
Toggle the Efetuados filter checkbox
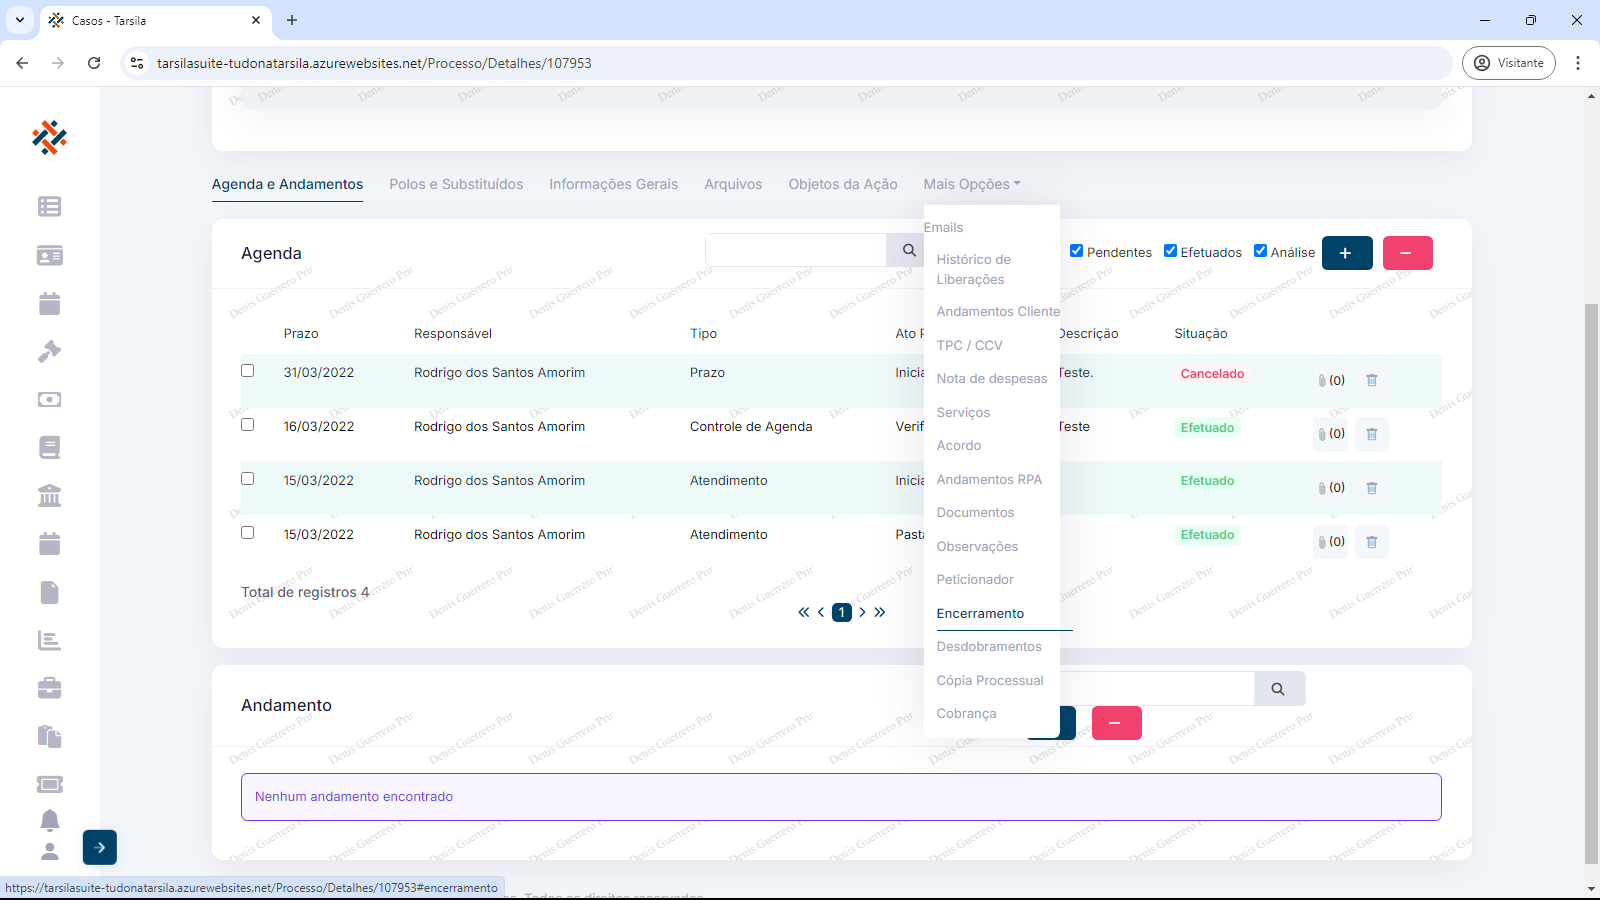point(1170,251)
